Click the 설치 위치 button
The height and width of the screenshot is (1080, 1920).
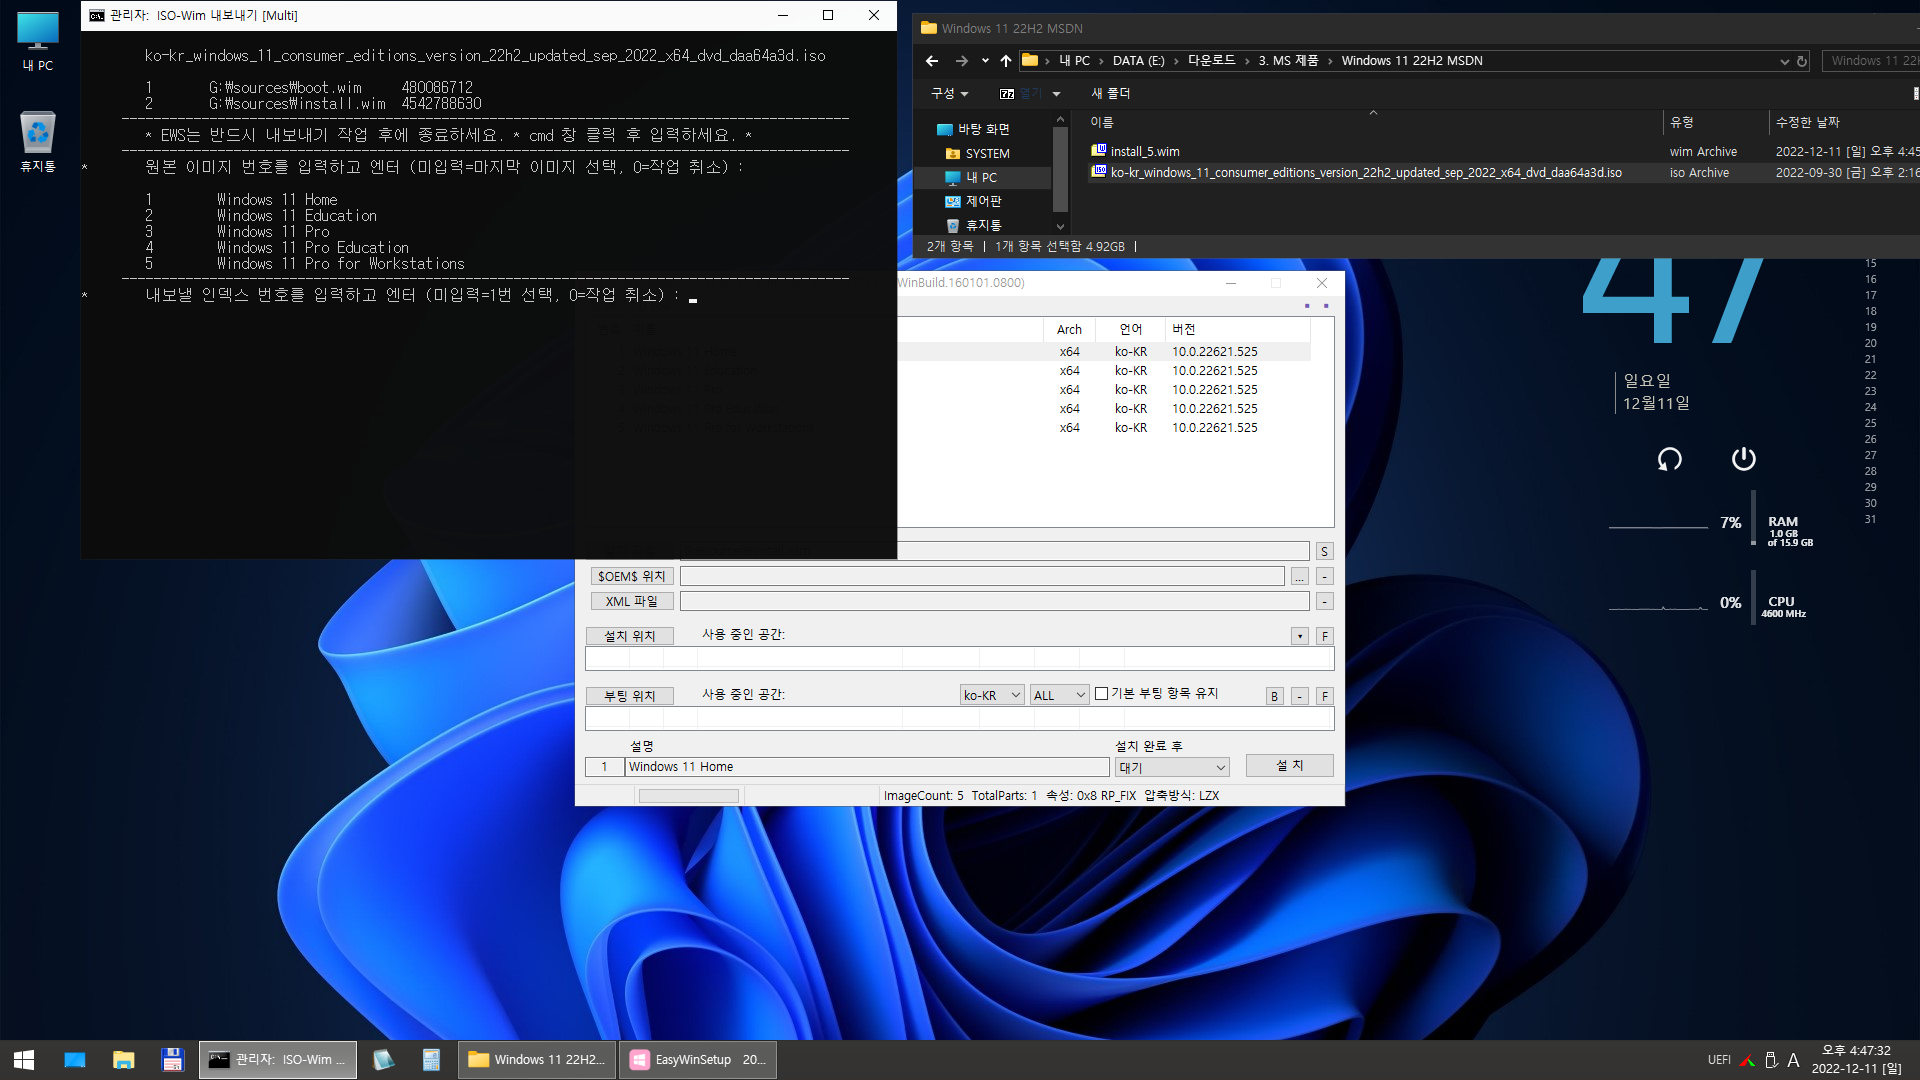pyautogui.click(x=629, y=636)
